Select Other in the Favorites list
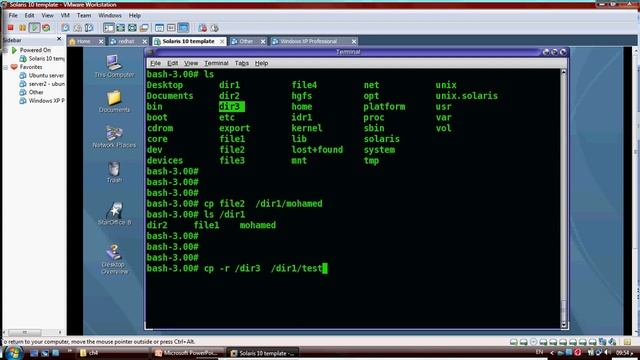Viewport: 640px width, 360px height. pos(31,92)
